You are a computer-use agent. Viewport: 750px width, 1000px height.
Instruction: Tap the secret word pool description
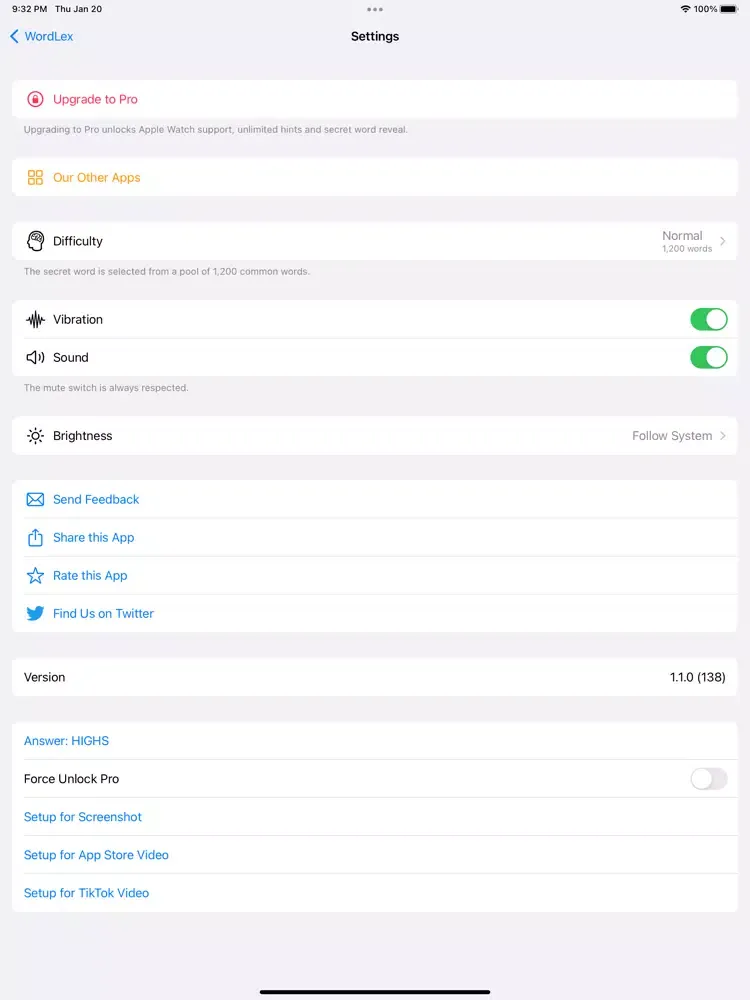(x=166, y=272)
